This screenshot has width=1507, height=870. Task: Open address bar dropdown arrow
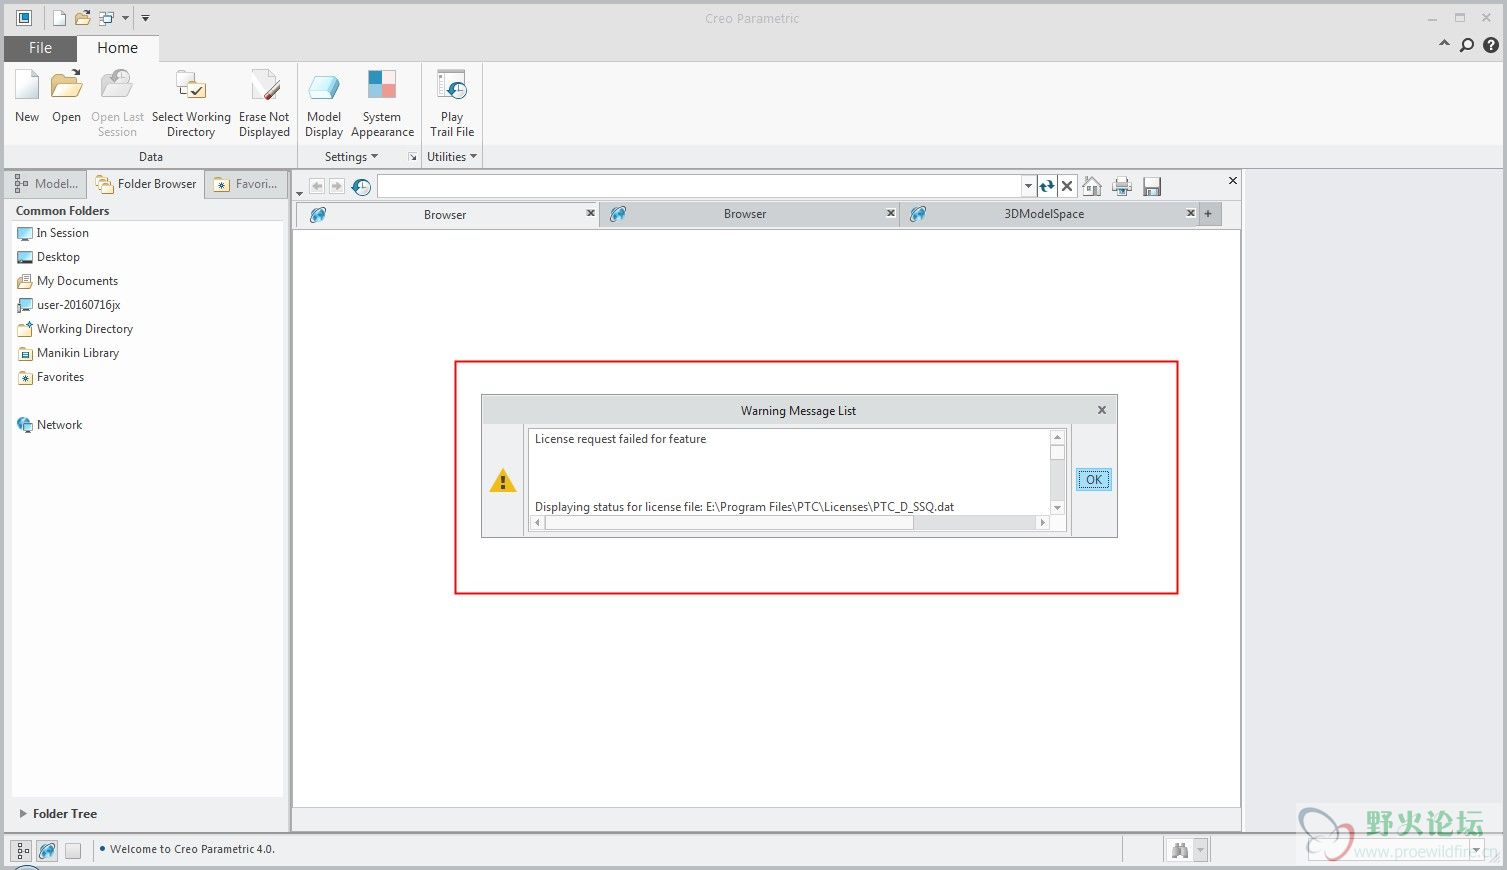pos(1028,186)
